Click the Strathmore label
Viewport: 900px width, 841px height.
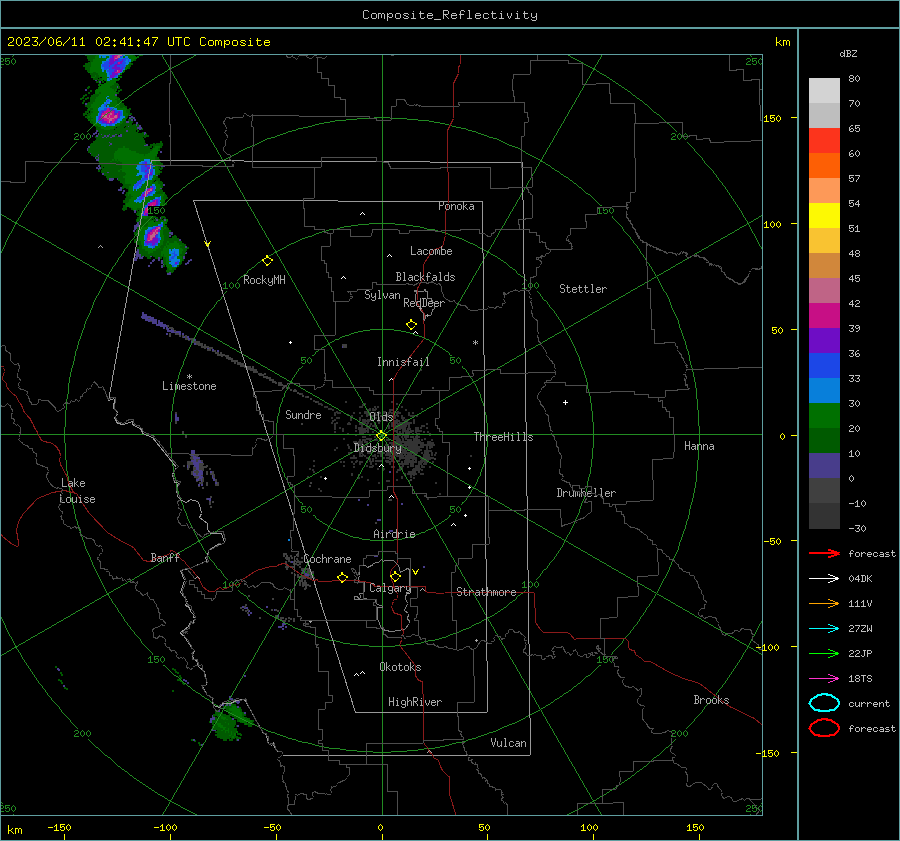point(486,592)
